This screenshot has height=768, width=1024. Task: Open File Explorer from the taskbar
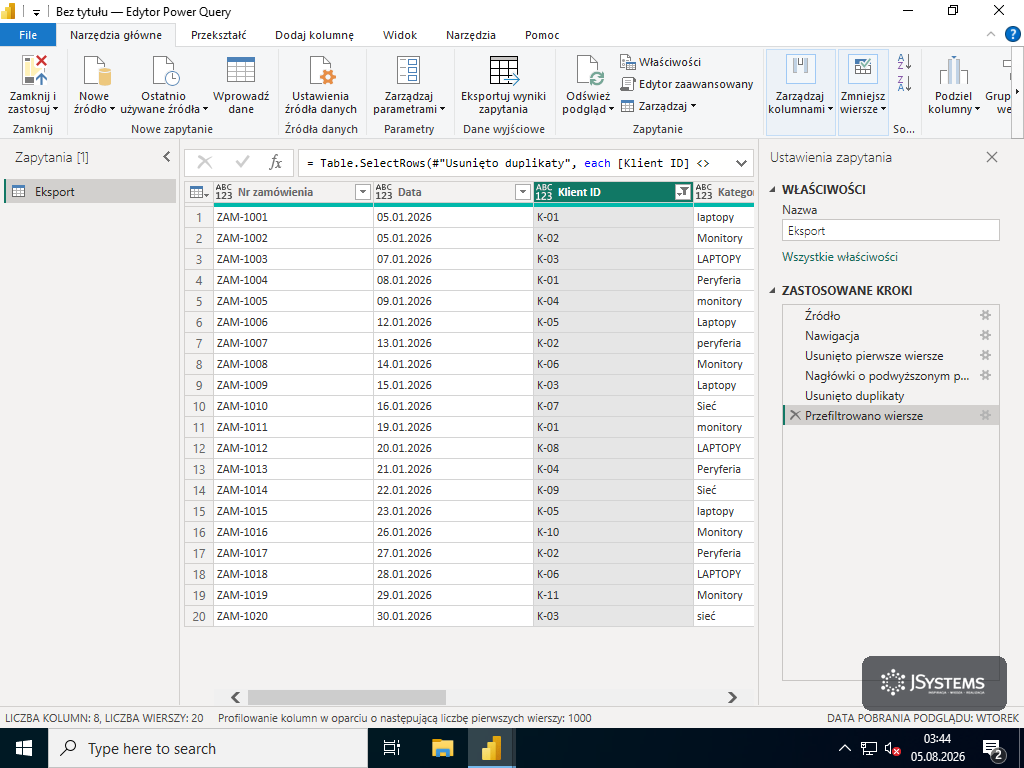click(443, 748)
